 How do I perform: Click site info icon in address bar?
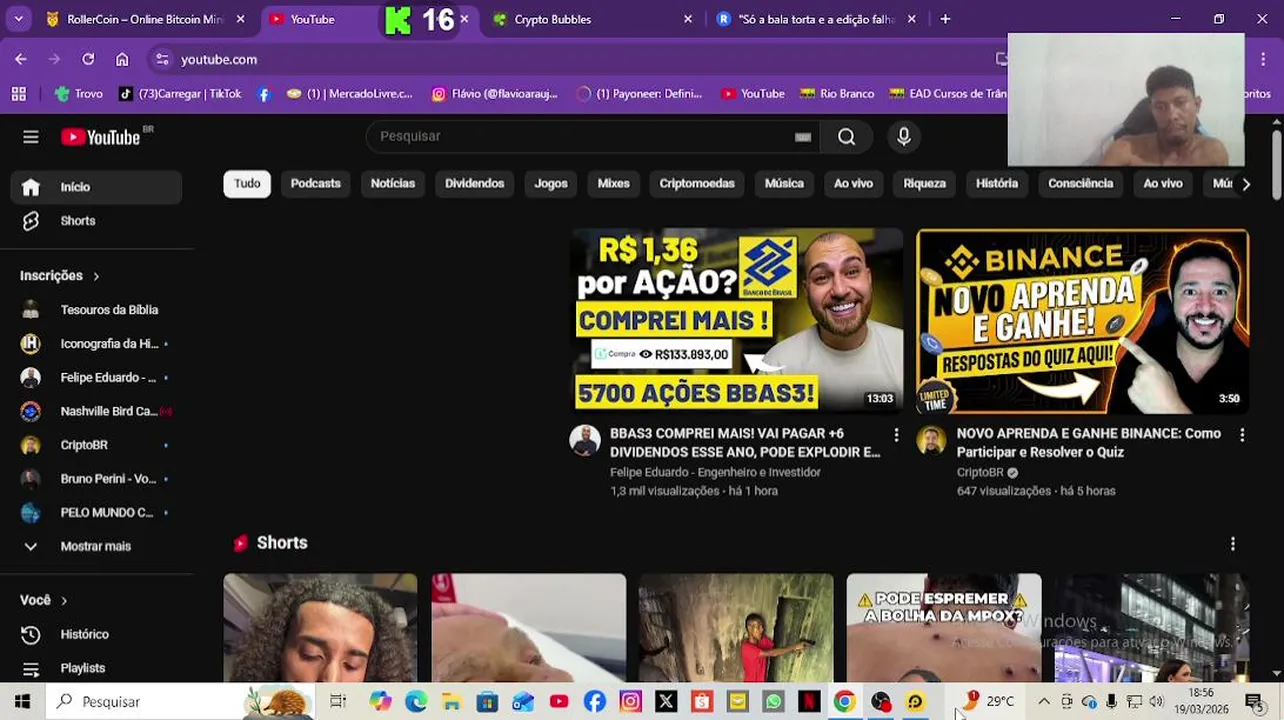[163, 59]
